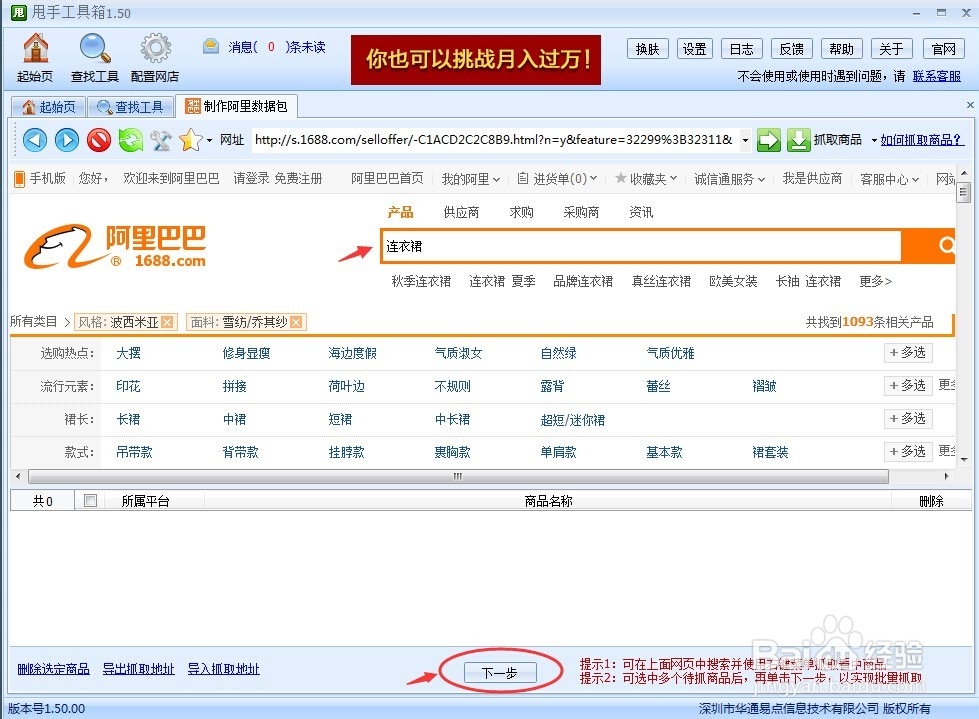Click the Alibaba 1688.com logo
This screenshot has height=719, width=979.
click(115, 247)
